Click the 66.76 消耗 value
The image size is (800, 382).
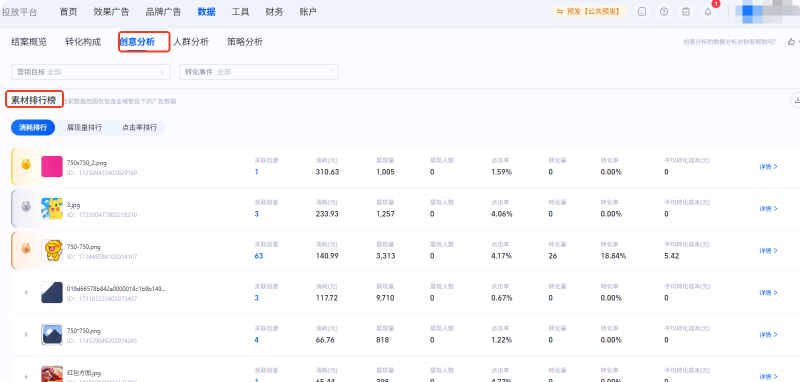(x=326, y=340)
